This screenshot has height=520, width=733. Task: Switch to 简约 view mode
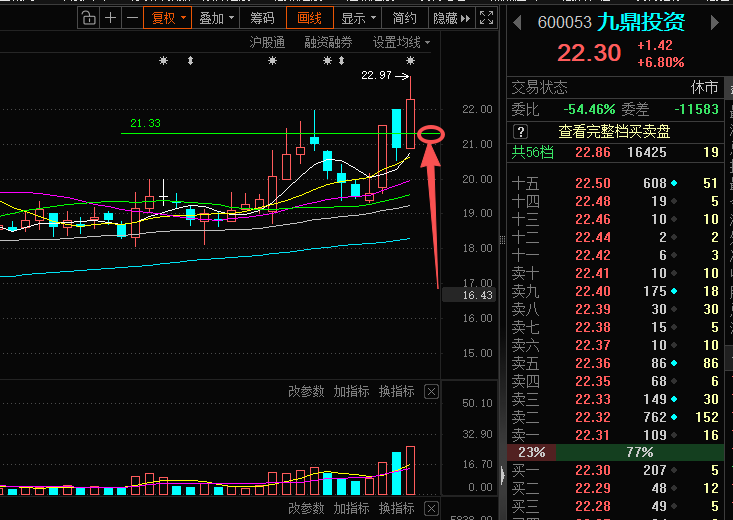tap(404, 18)
